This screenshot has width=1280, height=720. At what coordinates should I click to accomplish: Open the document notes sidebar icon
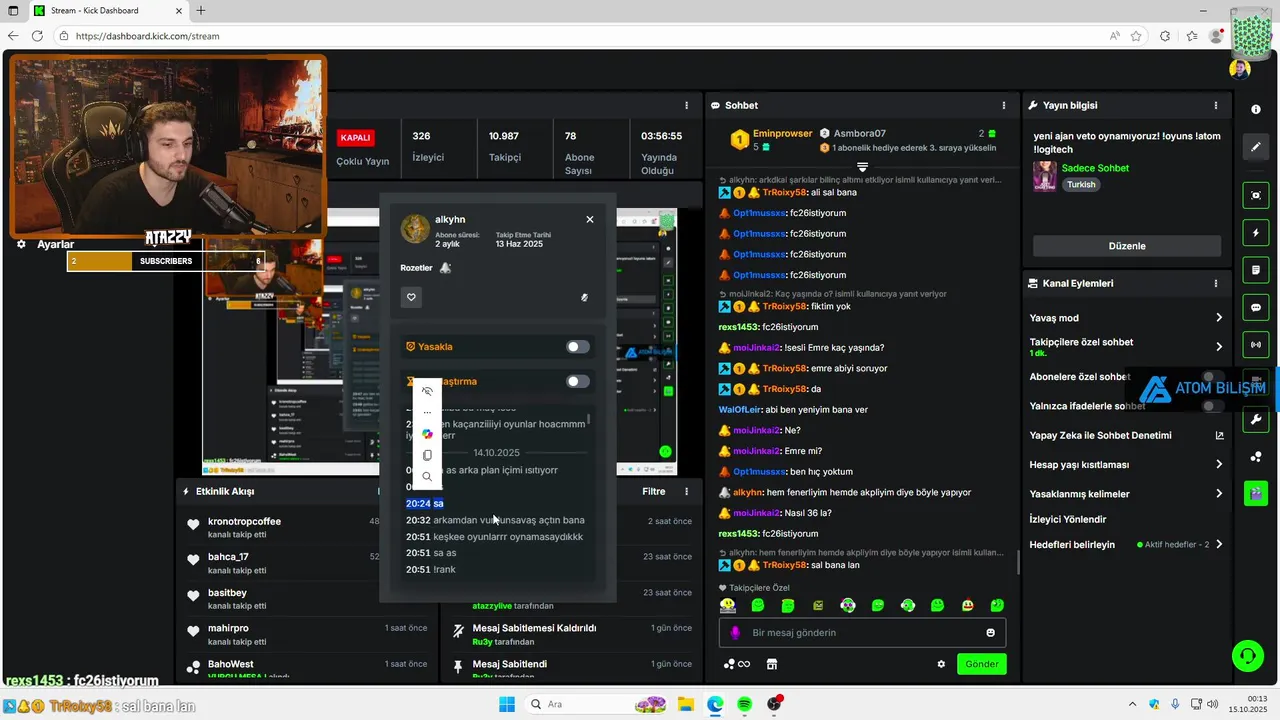[1256, 270]
